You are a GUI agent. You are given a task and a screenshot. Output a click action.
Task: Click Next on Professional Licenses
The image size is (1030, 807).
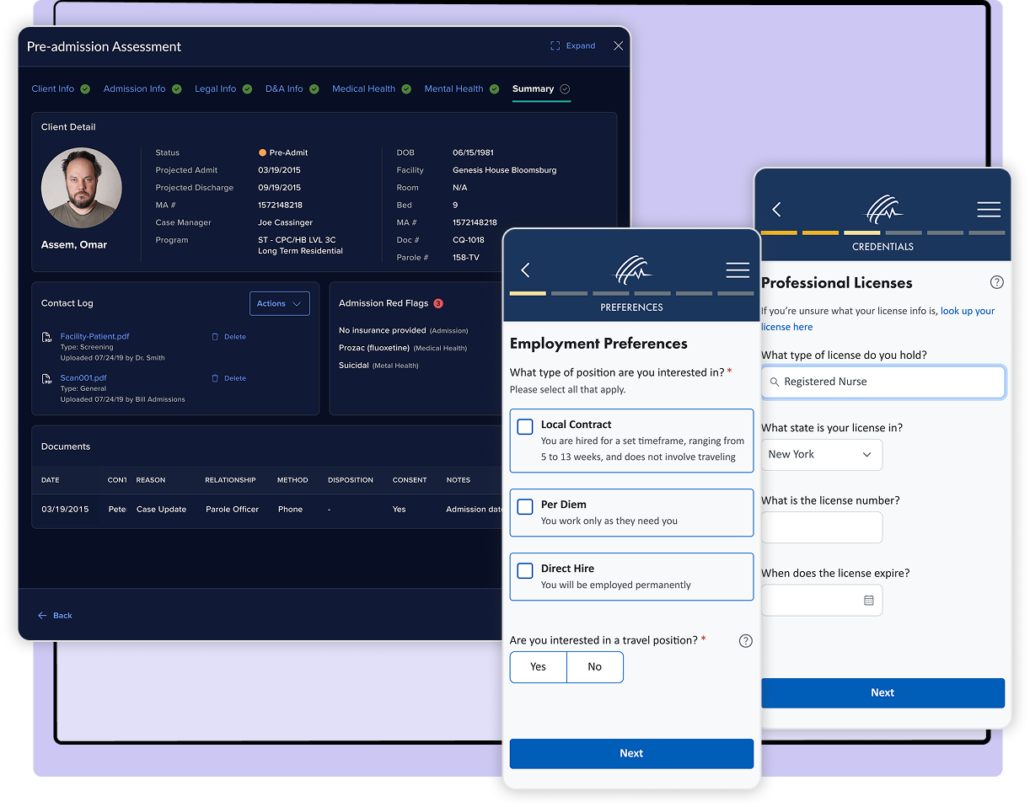(x=883, y=693)
